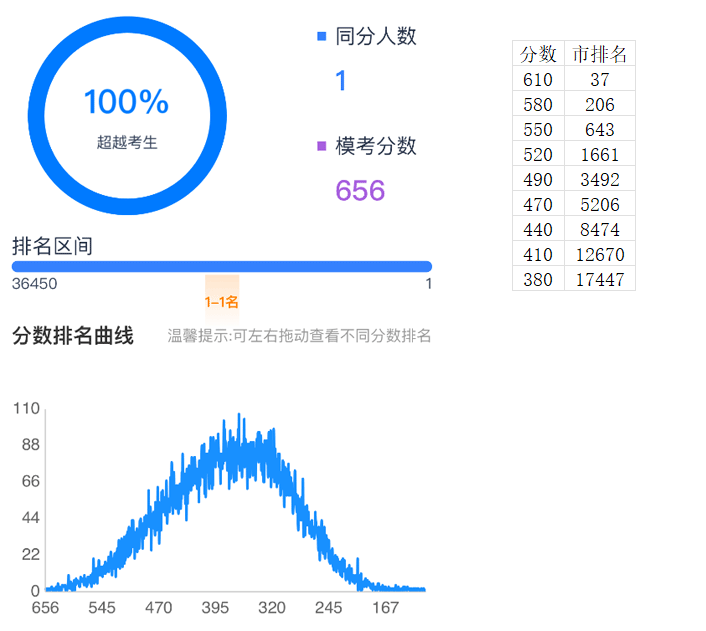Click the city rank 206 cell
Viewport: 706px width, 631px height.
tap(599, 105)
